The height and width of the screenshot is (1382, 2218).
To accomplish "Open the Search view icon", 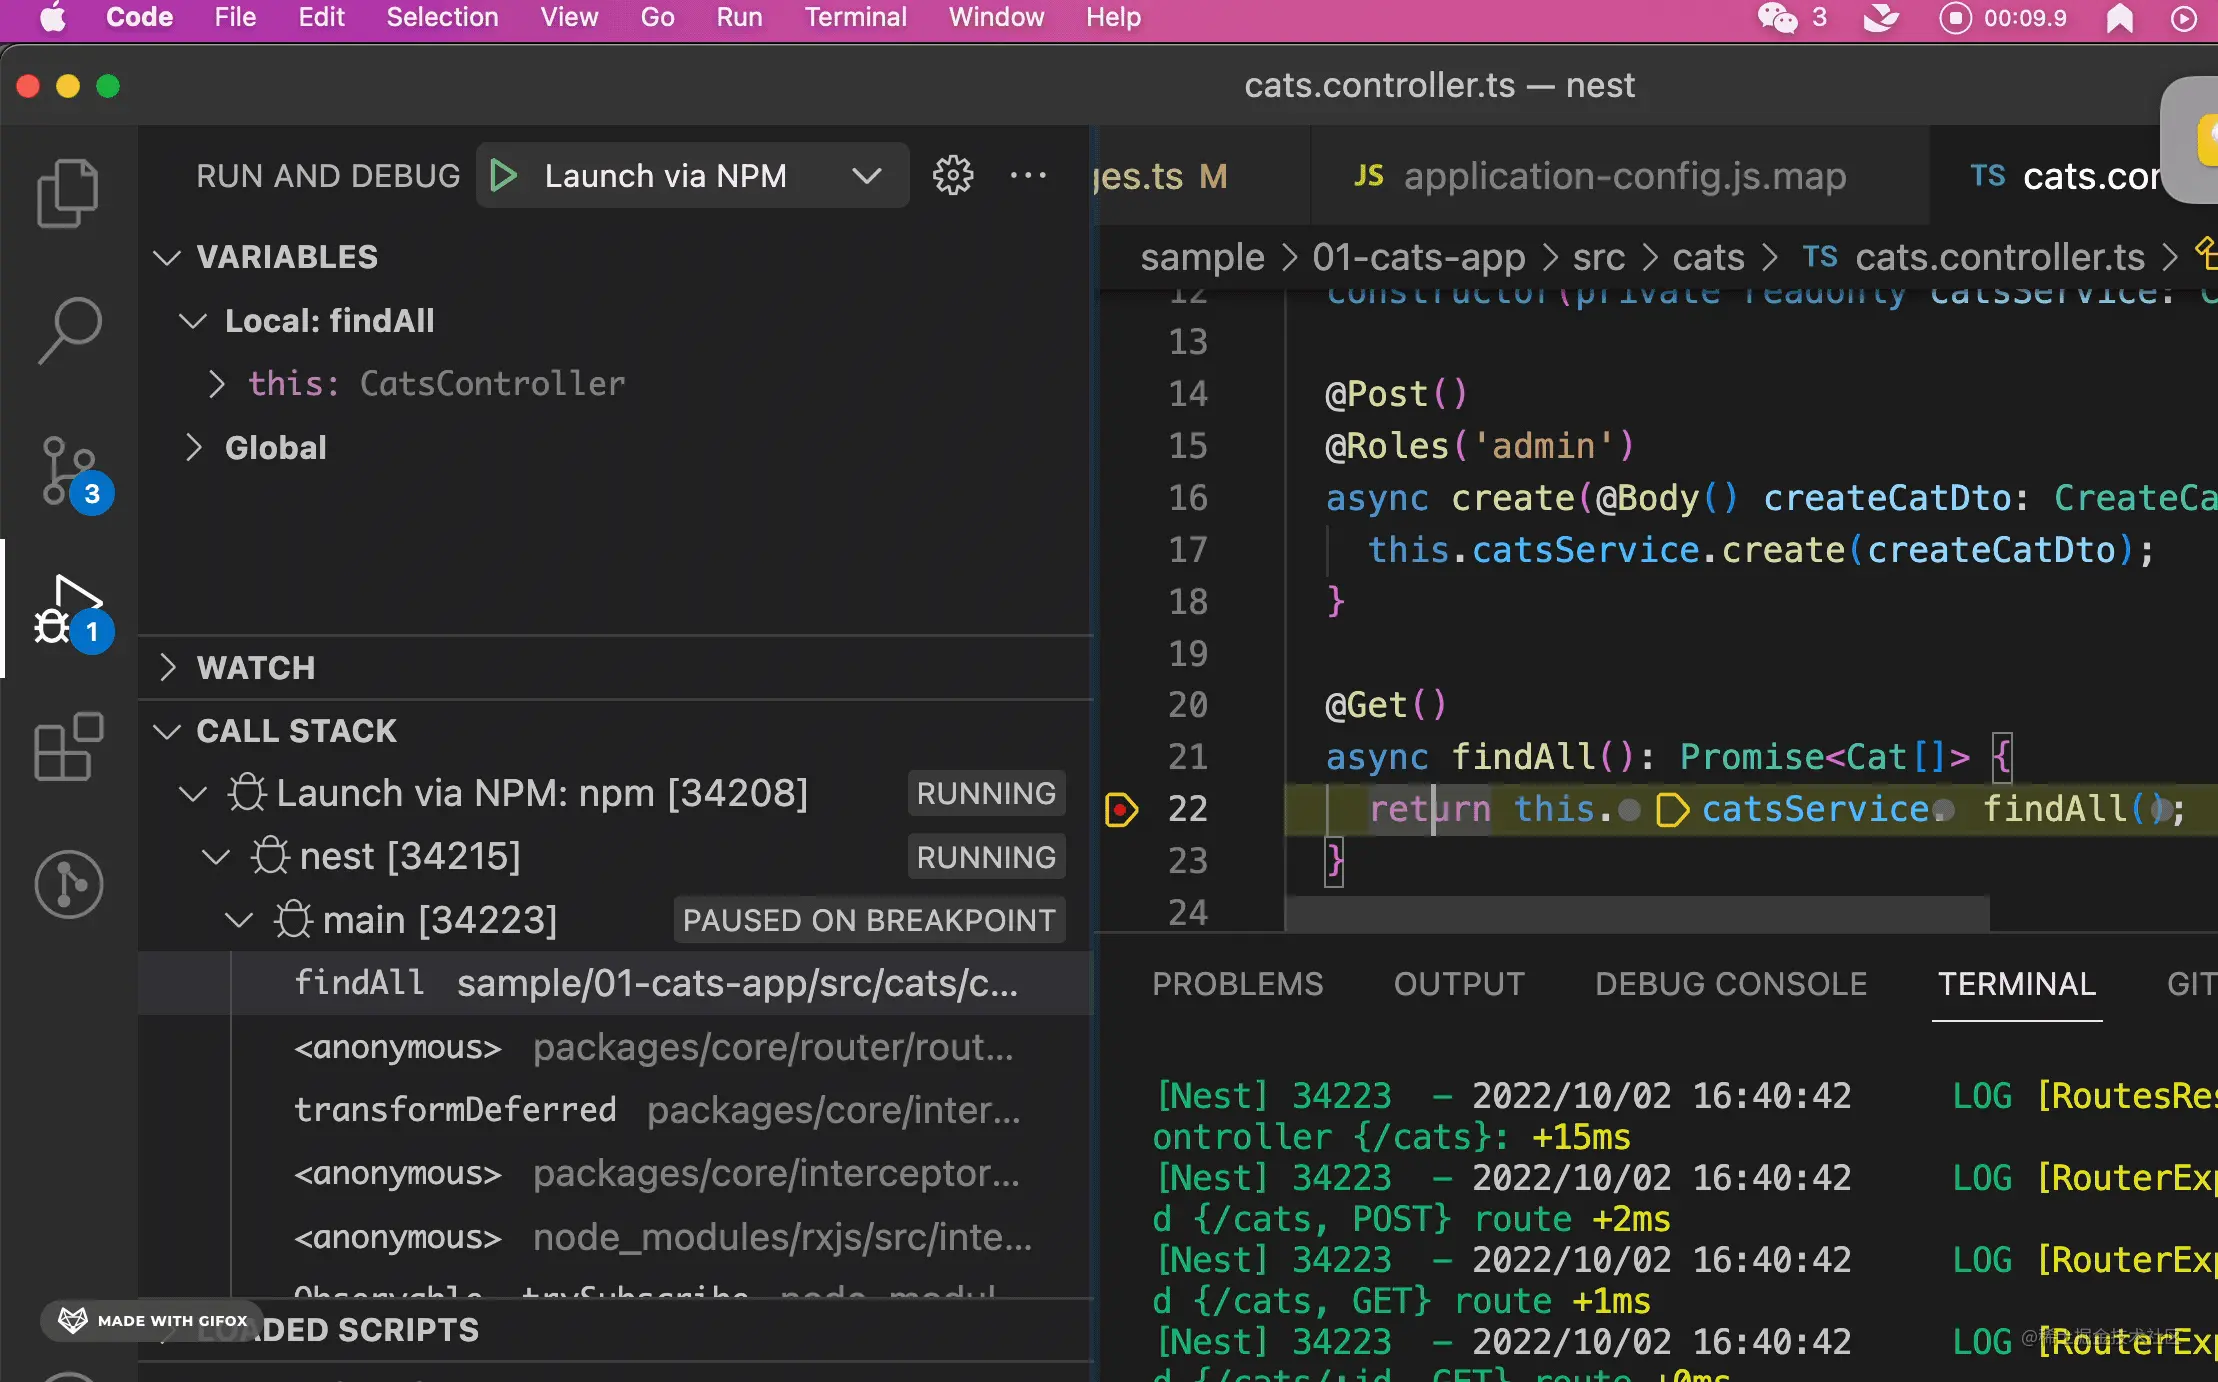I will coord(69,330).
